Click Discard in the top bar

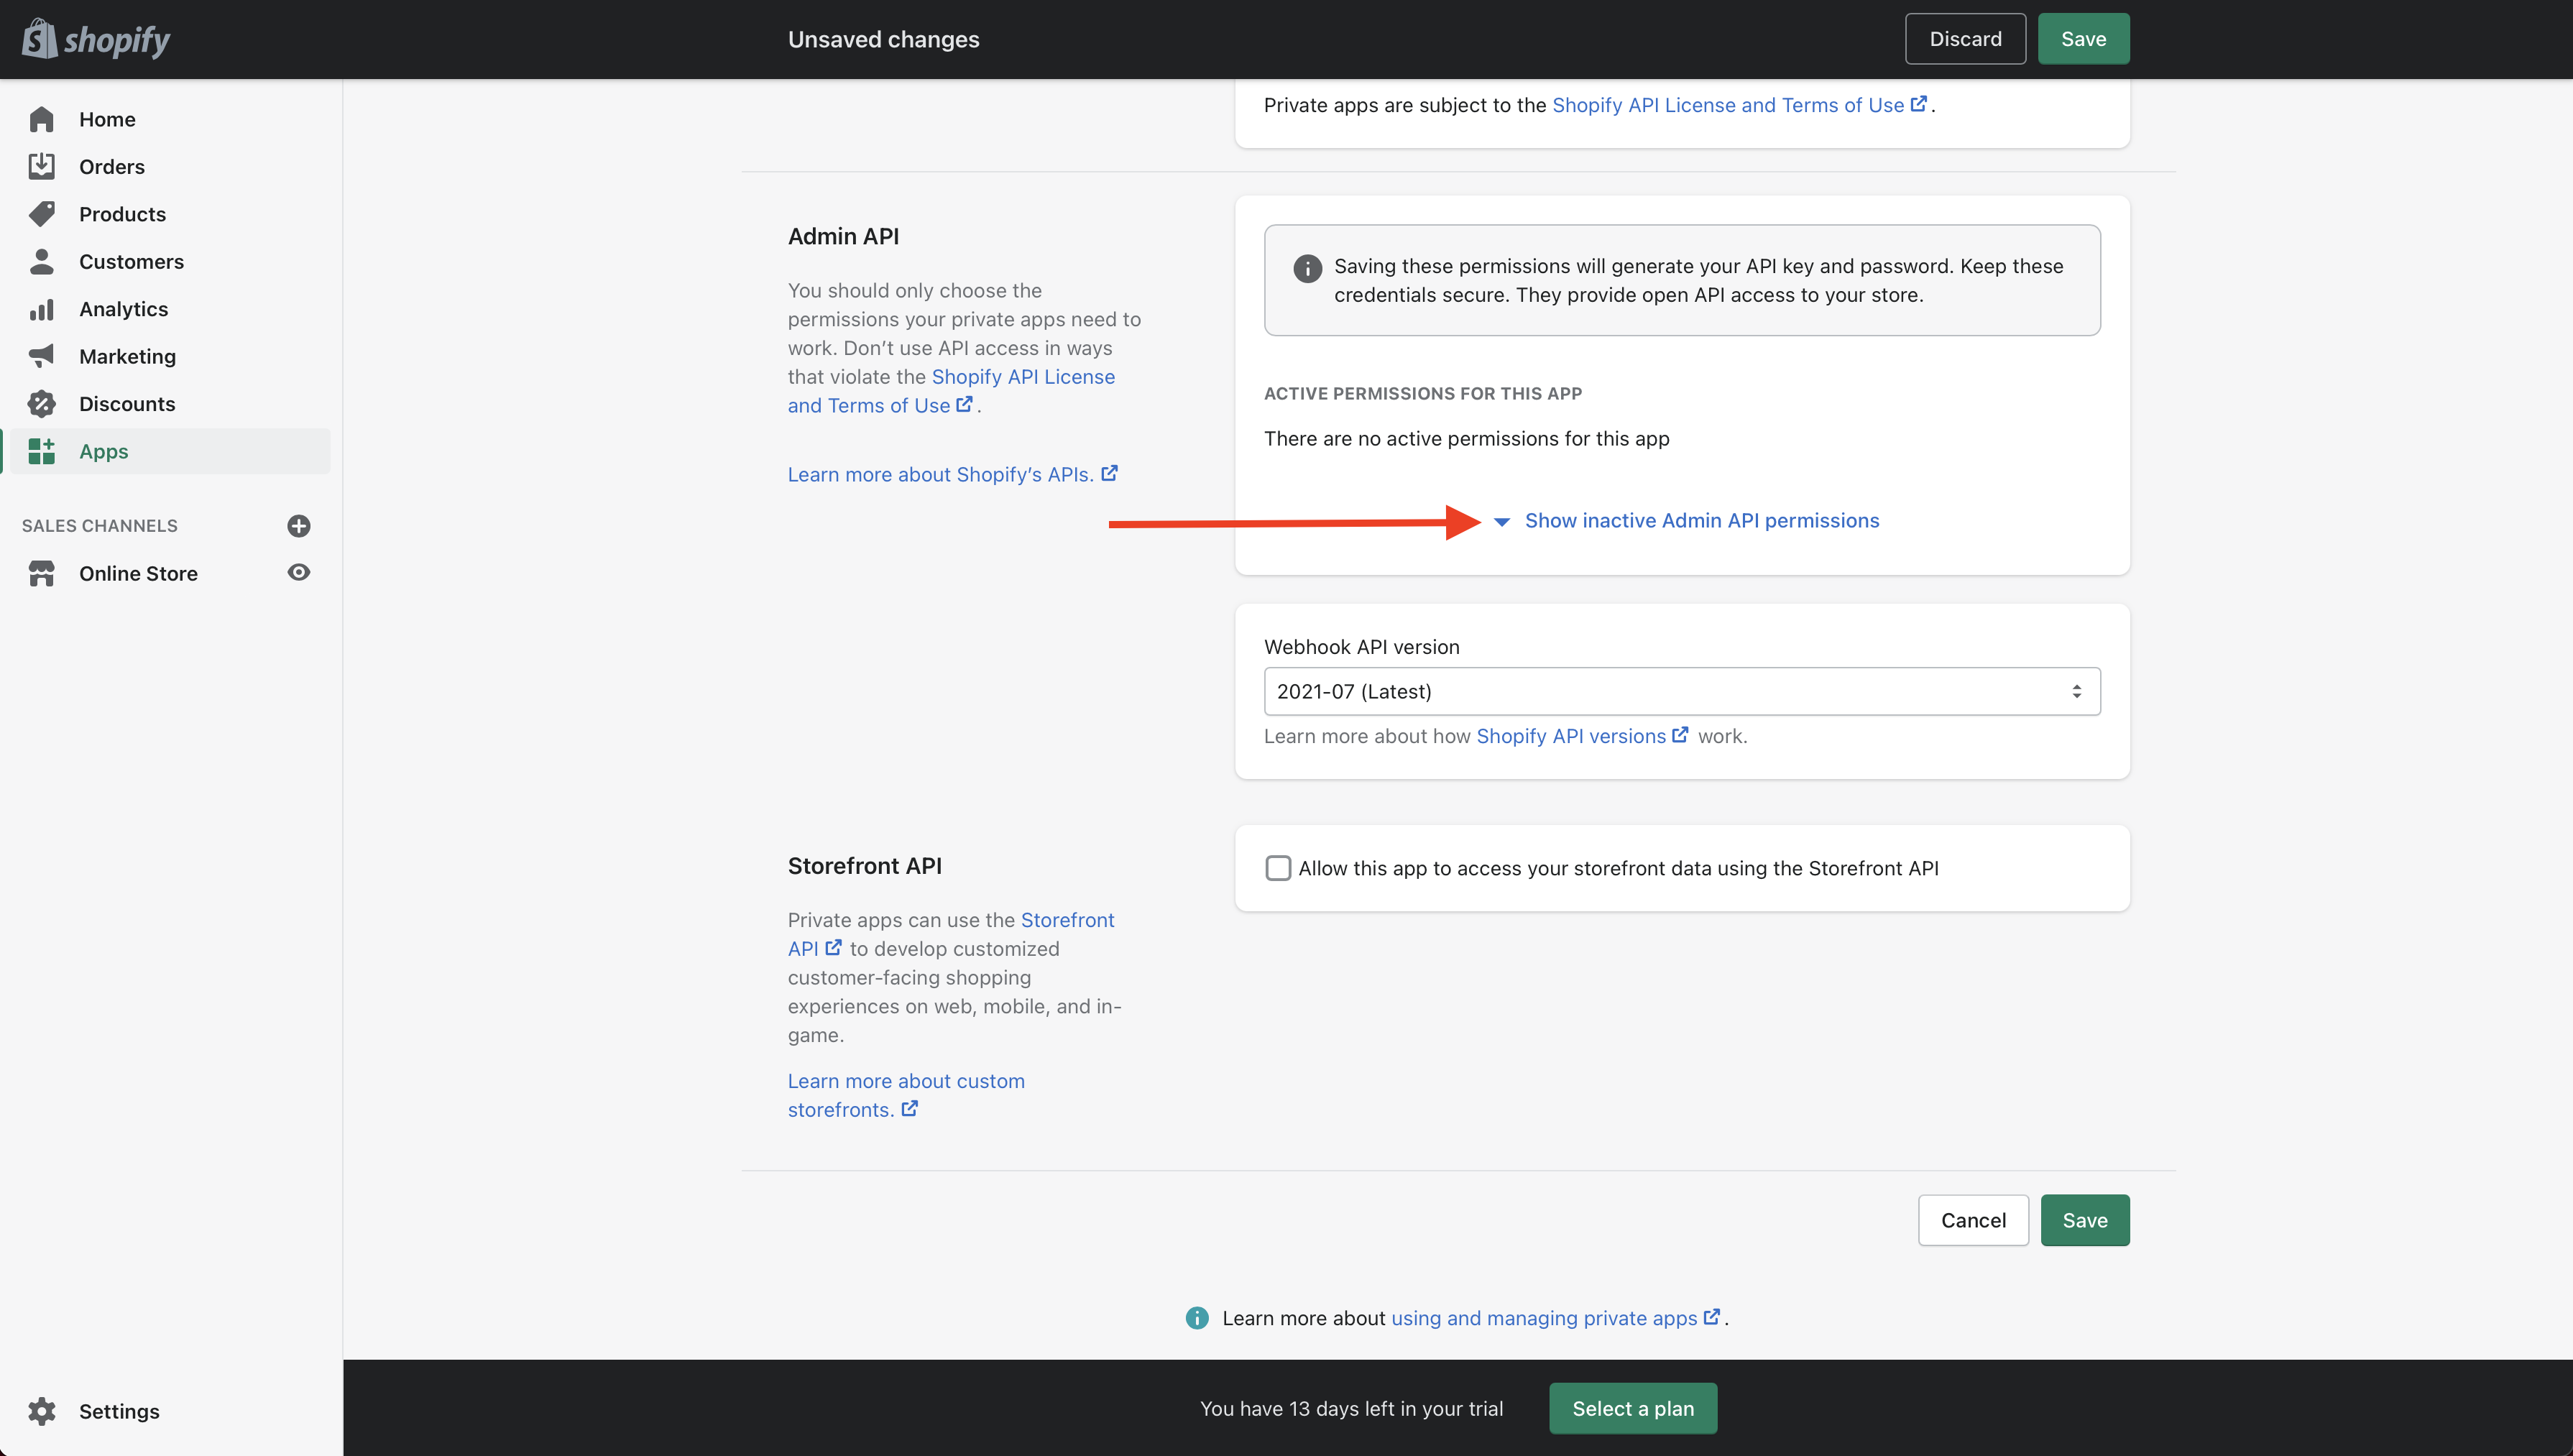(1965, 39)
